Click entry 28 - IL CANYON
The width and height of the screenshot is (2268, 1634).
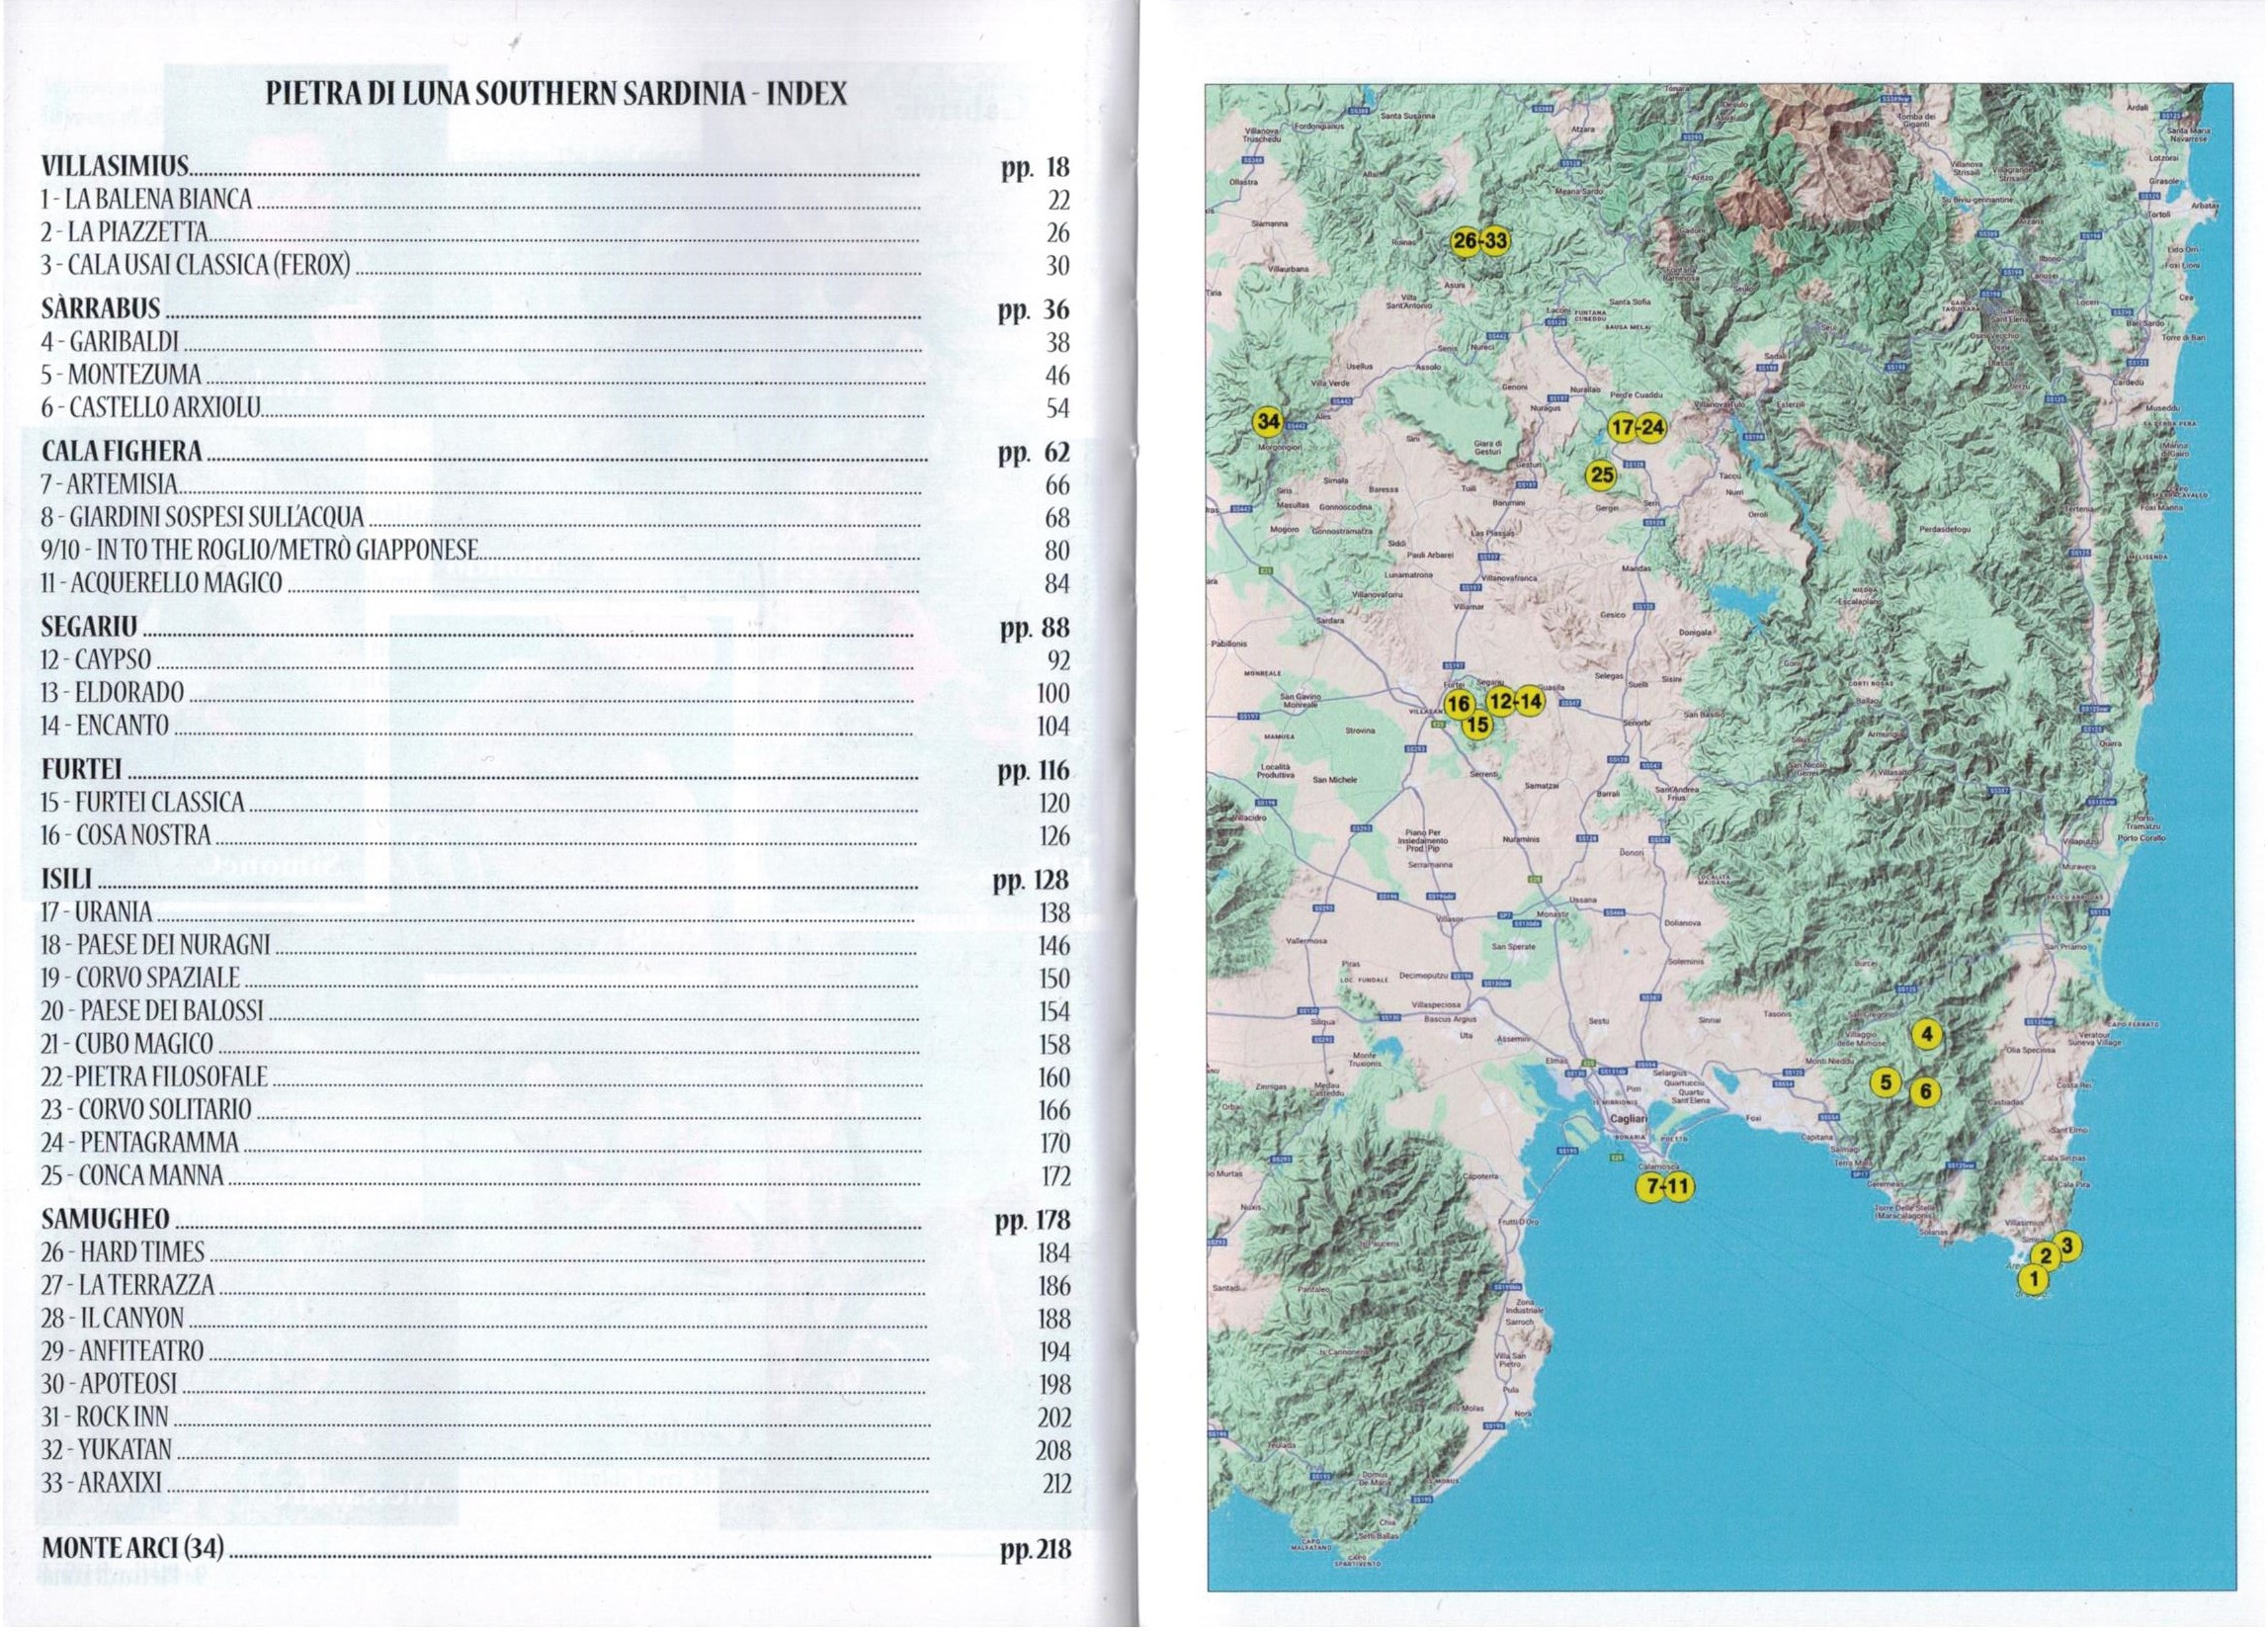(x=113, y=1318)
